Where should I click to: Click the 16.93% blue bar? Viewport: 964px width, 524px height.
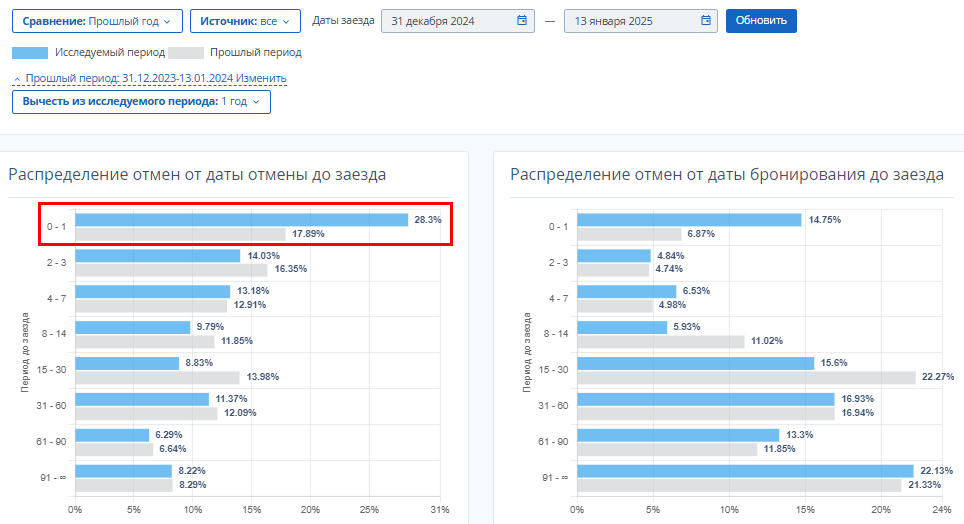click(706, 399)
